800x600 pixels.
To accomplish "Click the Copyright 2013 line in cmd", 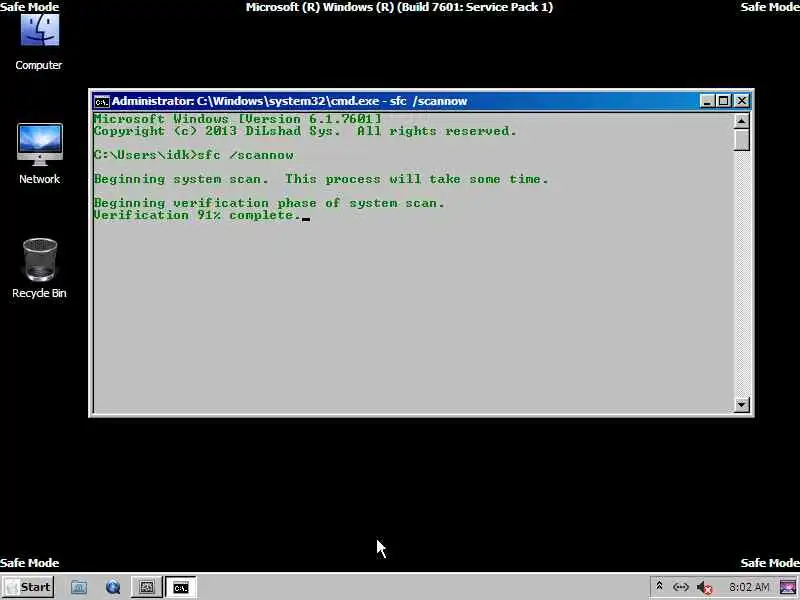I will coord(305,131).
